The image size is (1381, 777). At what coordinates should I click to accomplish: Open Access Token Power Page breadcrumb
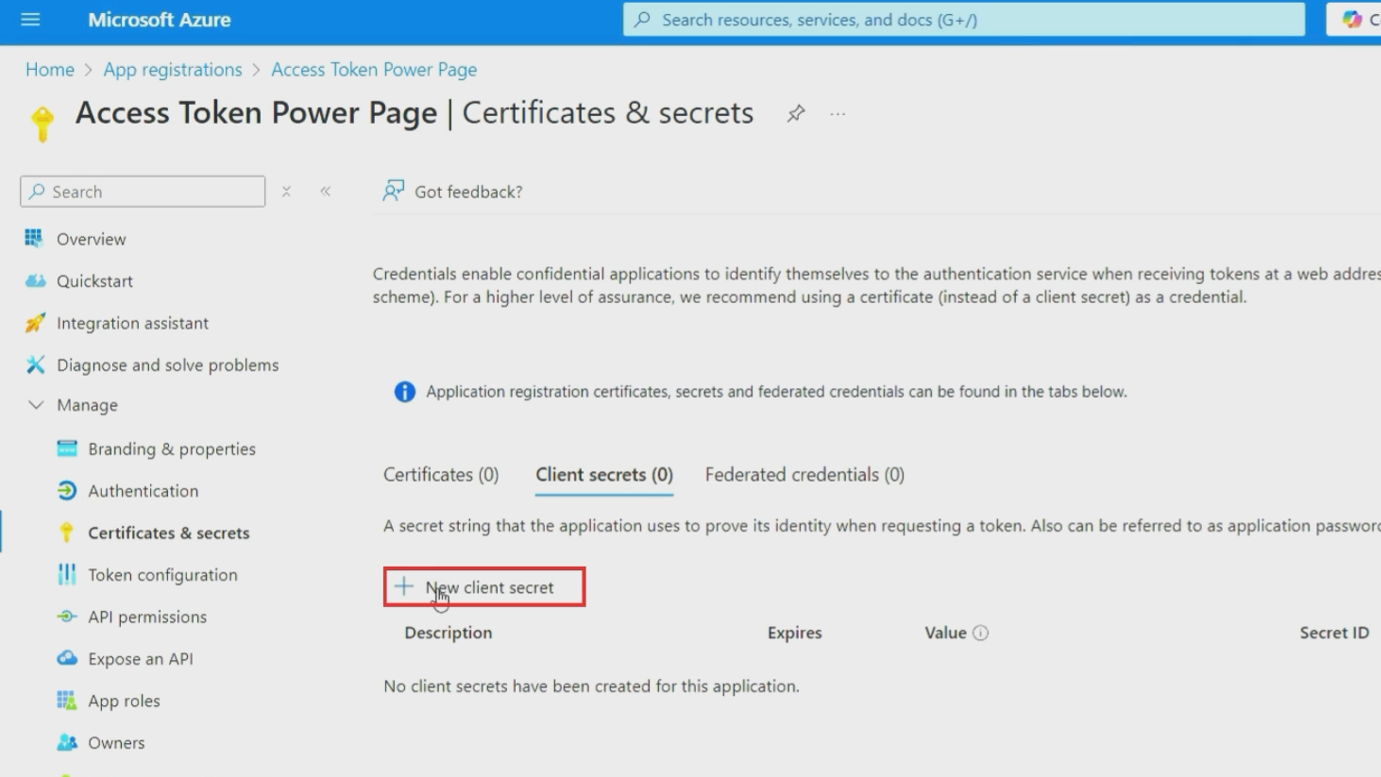(x=374, y=70)
